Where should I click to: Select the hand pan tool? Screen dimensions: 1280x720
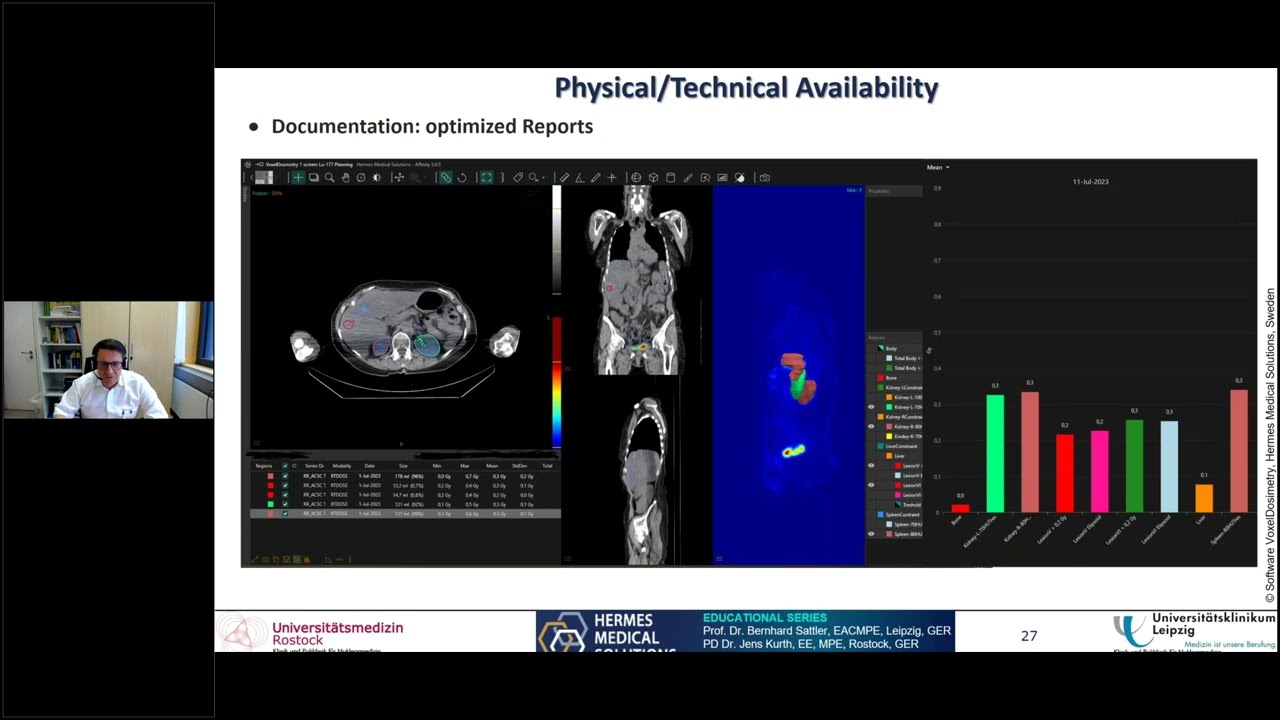tap(345, 177)
